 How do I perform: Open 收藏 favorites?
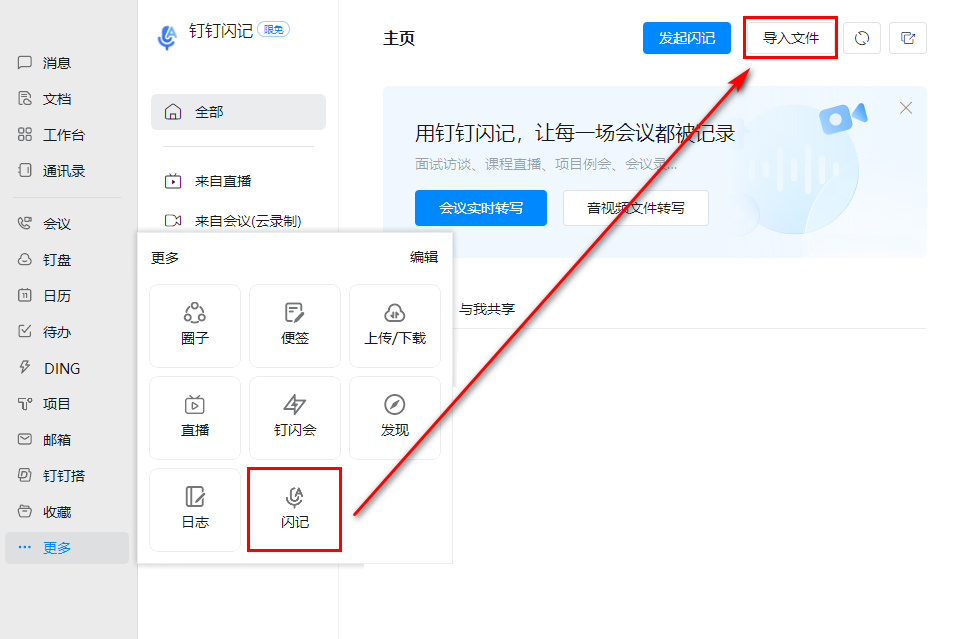[45, 512]
